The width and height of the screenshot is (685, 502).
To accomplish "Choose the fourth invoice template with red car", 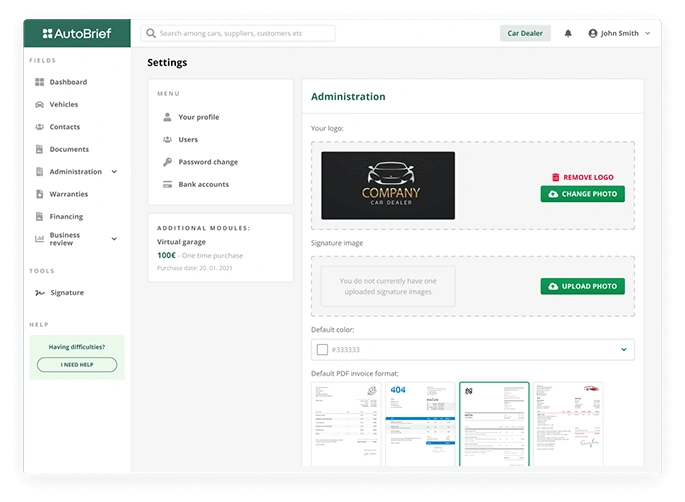I will click(x=568, y=423).
